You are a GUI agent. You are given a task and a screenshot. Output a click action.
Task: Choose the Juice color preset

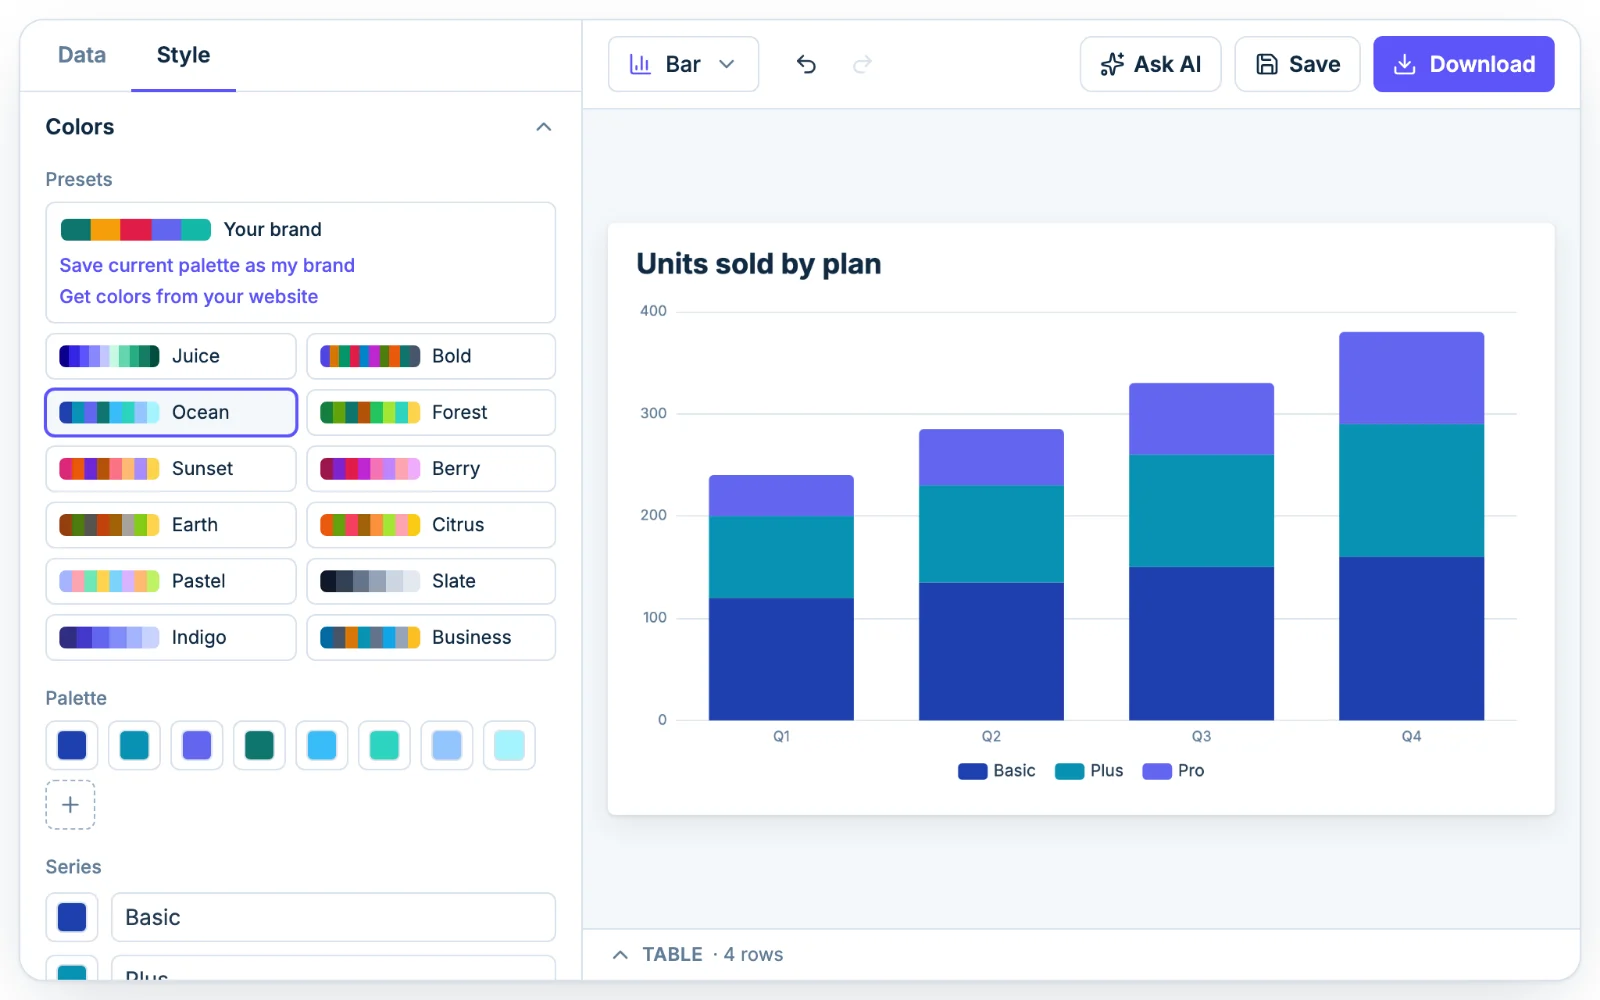[171, 356]
